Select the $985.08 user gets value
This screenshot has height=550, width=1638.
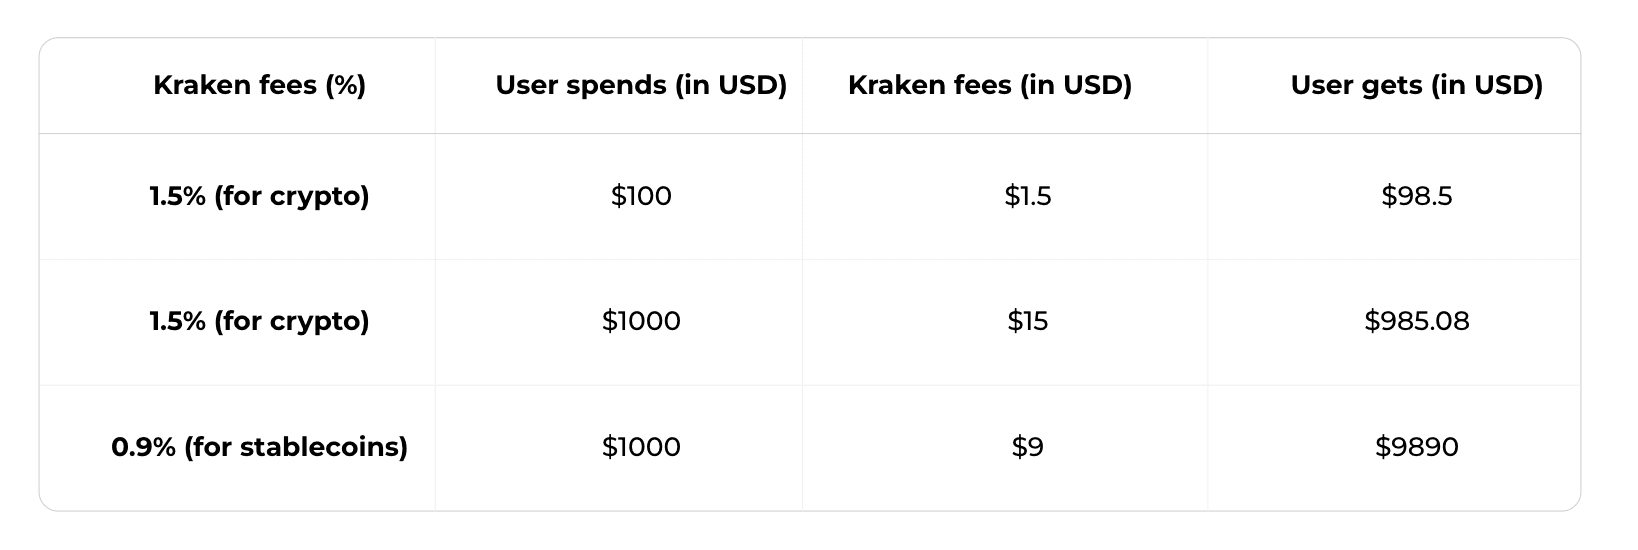(1416, 321)
